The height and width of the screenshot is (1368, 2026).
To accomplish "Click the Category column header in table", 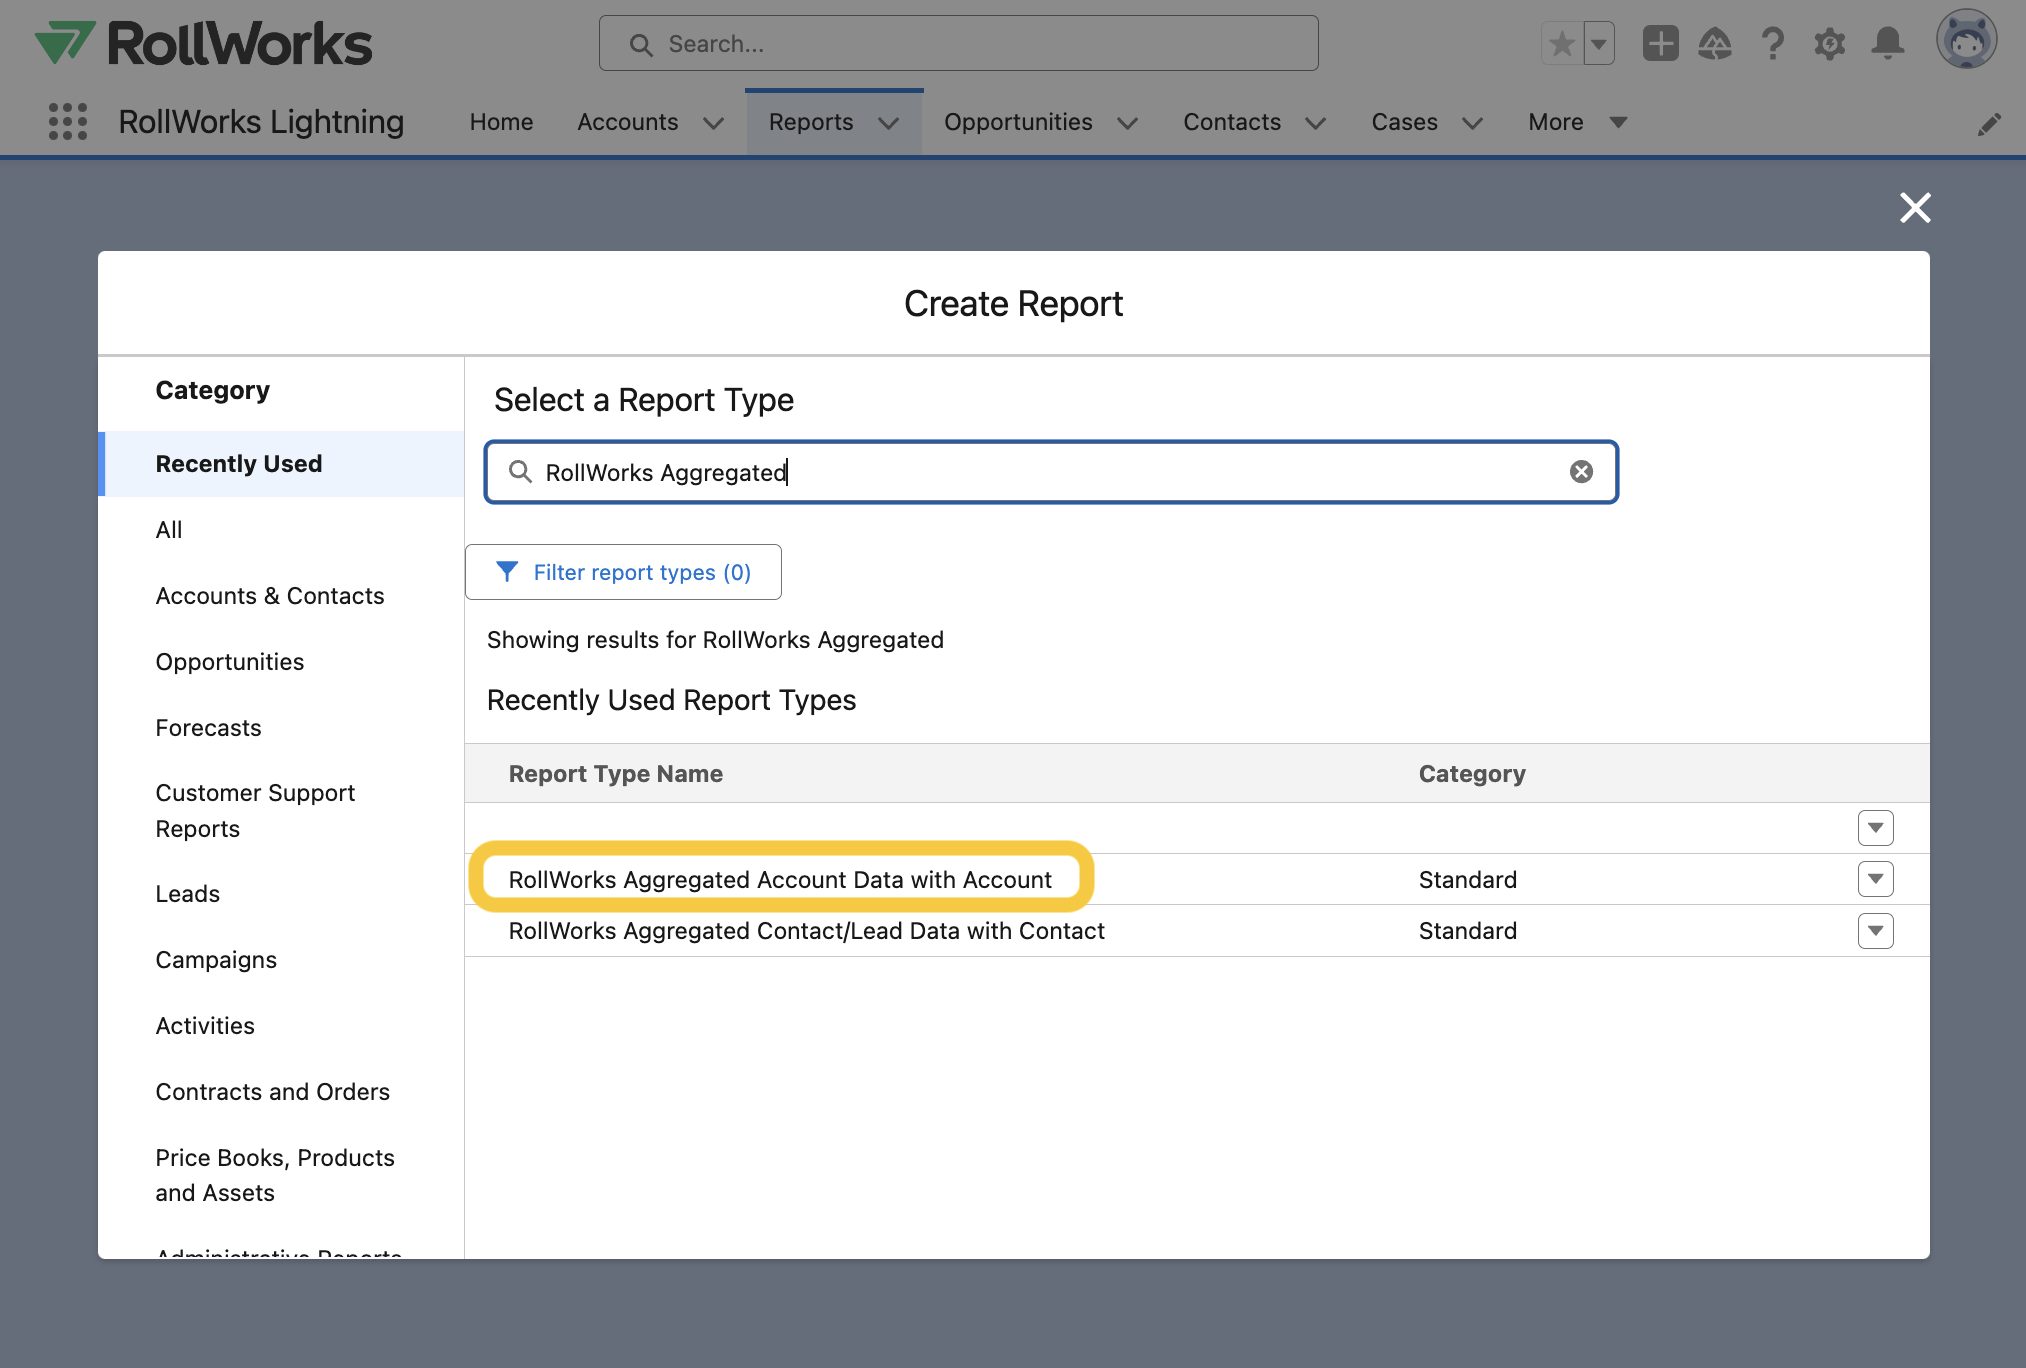I will click(1472, 774).
